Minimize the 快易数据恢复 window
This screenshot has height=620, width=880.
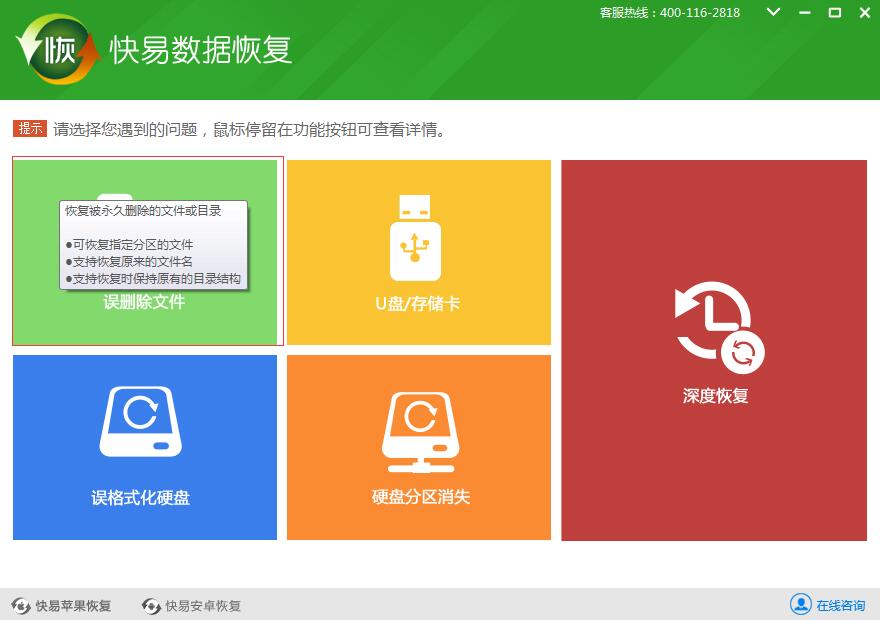pyautogui.click(x=805, y=12)
